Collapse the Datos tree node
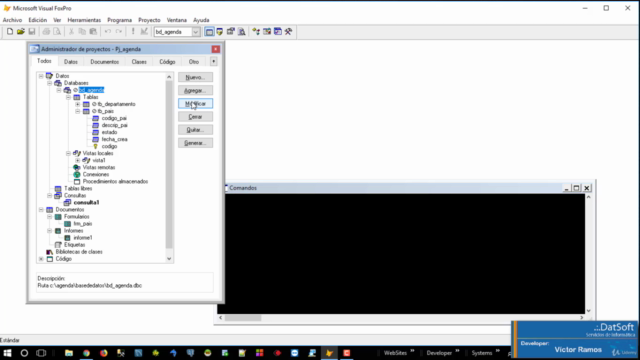 [41, 76]
